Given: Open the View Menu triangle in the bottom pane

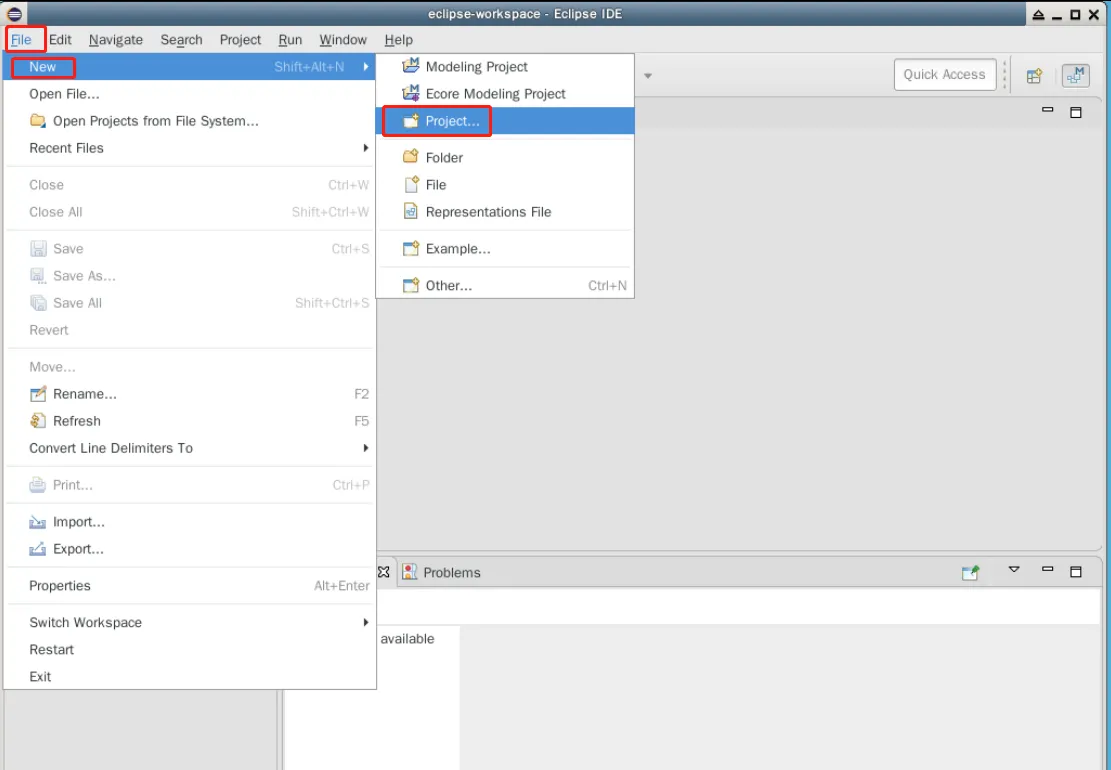Looking at the screenshot, I should pos(1014,570).
